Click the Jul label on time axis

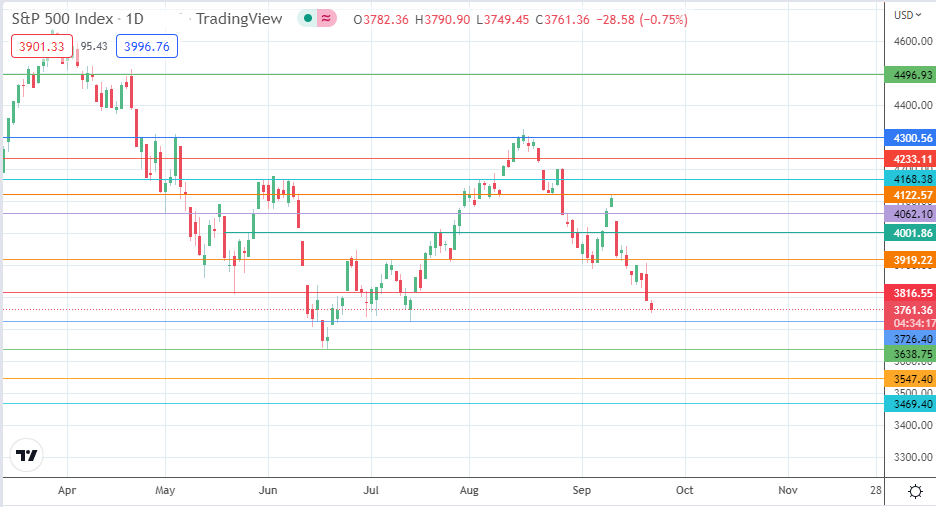coord(371,490)
